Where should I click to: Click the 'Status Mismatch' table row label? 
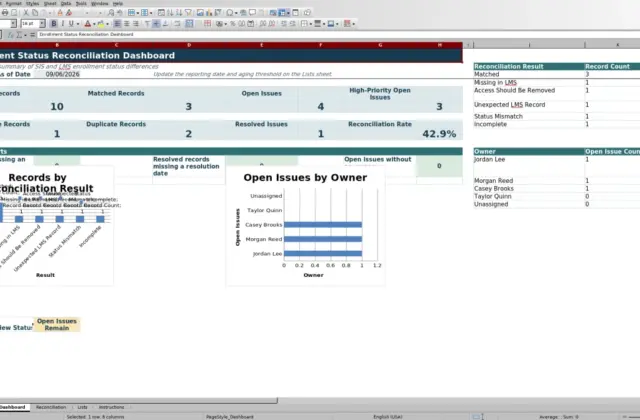[x=498, y=116]
